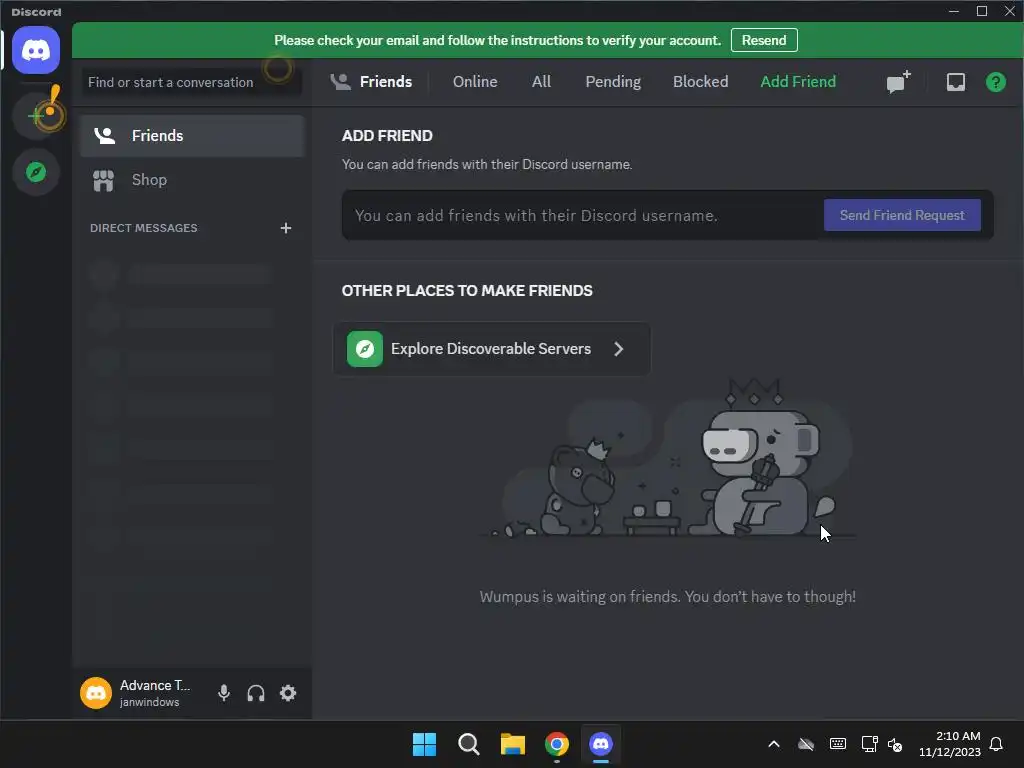Click the display/network tray icon
Viewport: 1024px width, 768px height.
pyautogui.click(x=869, y=744)
